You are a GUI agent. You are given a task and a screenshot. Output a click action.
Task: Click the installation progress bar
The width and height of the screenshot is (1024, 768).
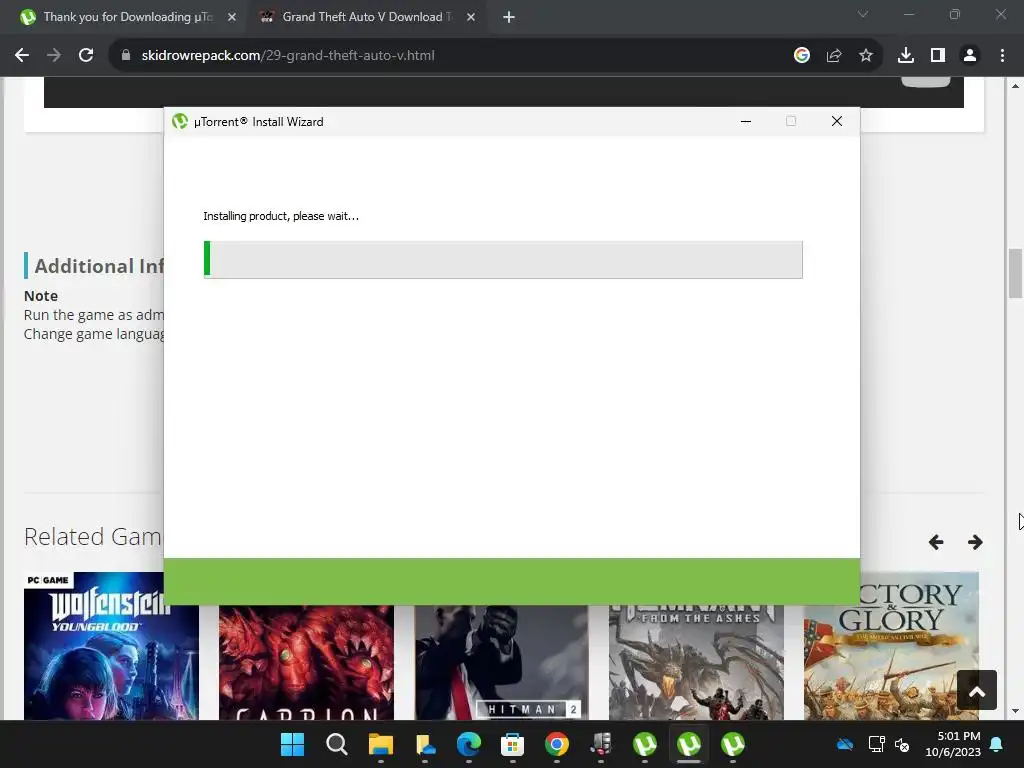[503, 260]
